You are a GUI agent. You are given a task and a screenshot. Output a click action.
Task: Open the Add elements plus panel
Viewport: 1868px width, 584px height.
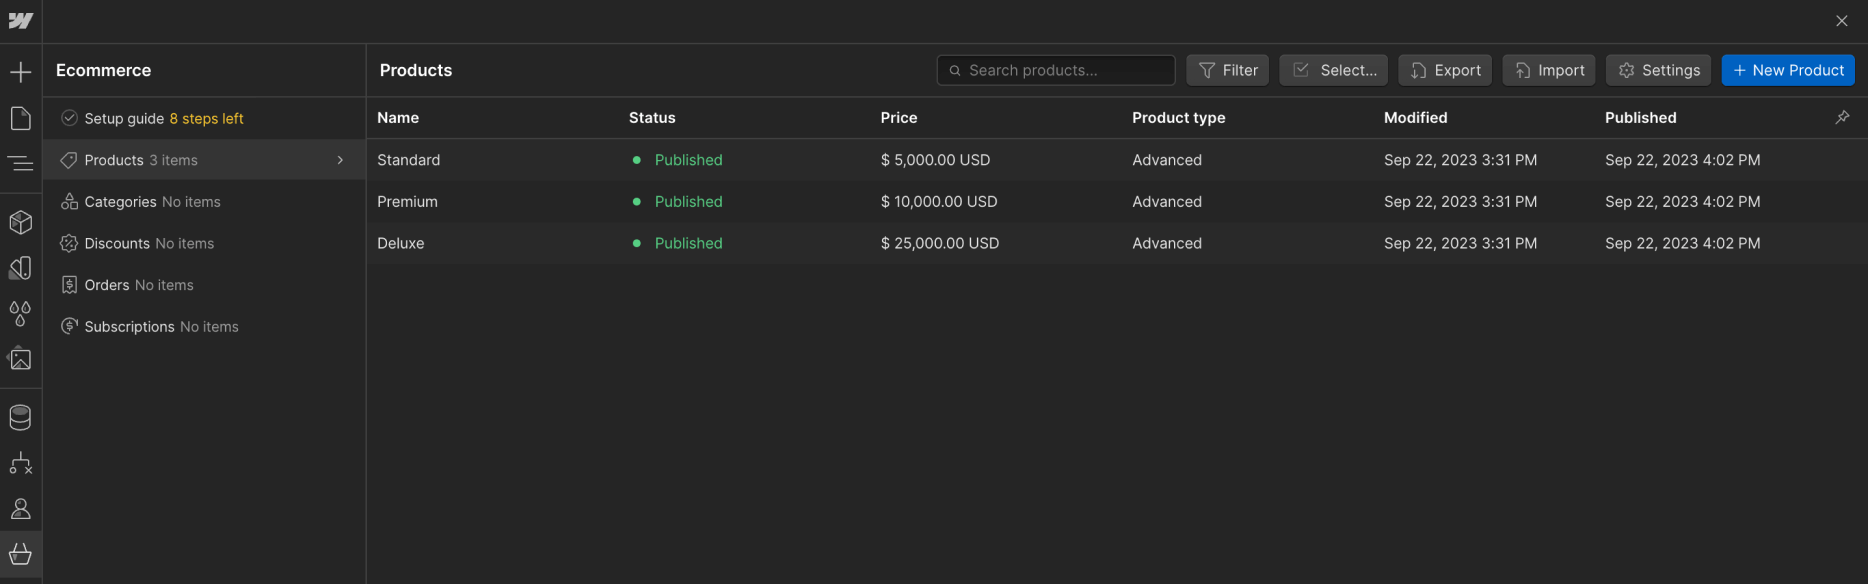[x=21, y=72]
